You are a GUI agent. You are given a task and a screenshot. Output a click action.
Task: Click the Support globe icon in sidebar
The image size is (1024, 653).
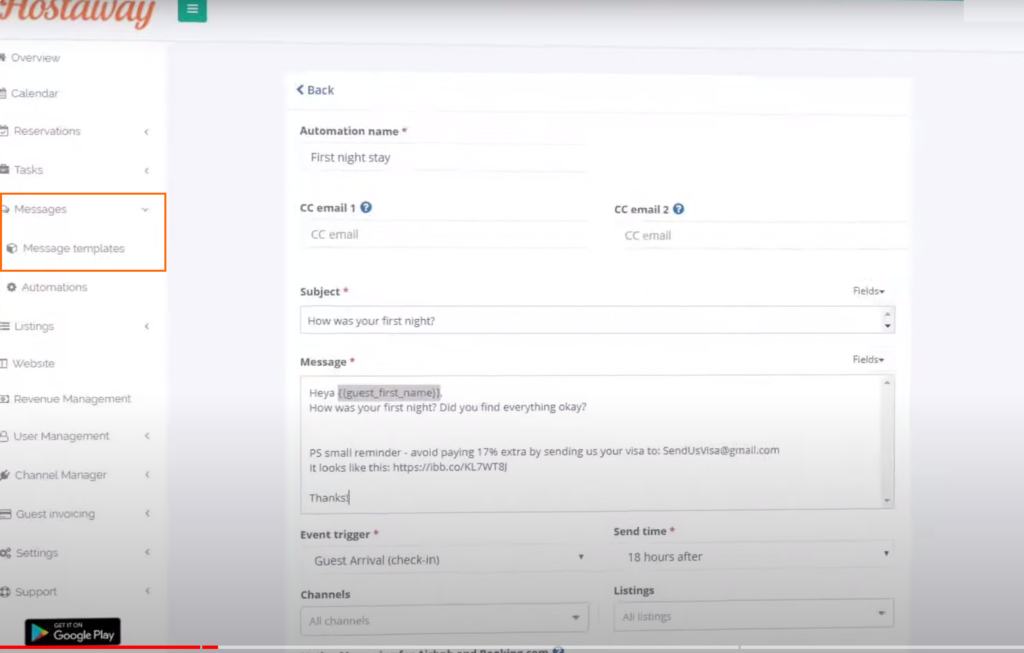[6, 592]
